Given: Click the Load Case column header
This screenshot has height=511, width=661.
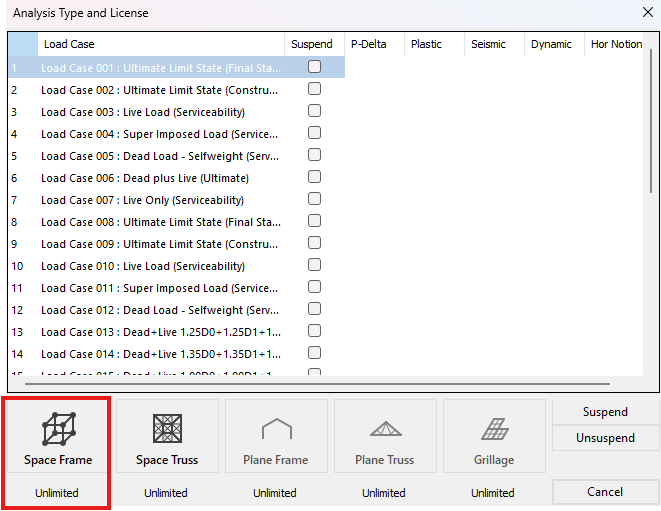Looking at the screenshot, I should pos(161,44).
